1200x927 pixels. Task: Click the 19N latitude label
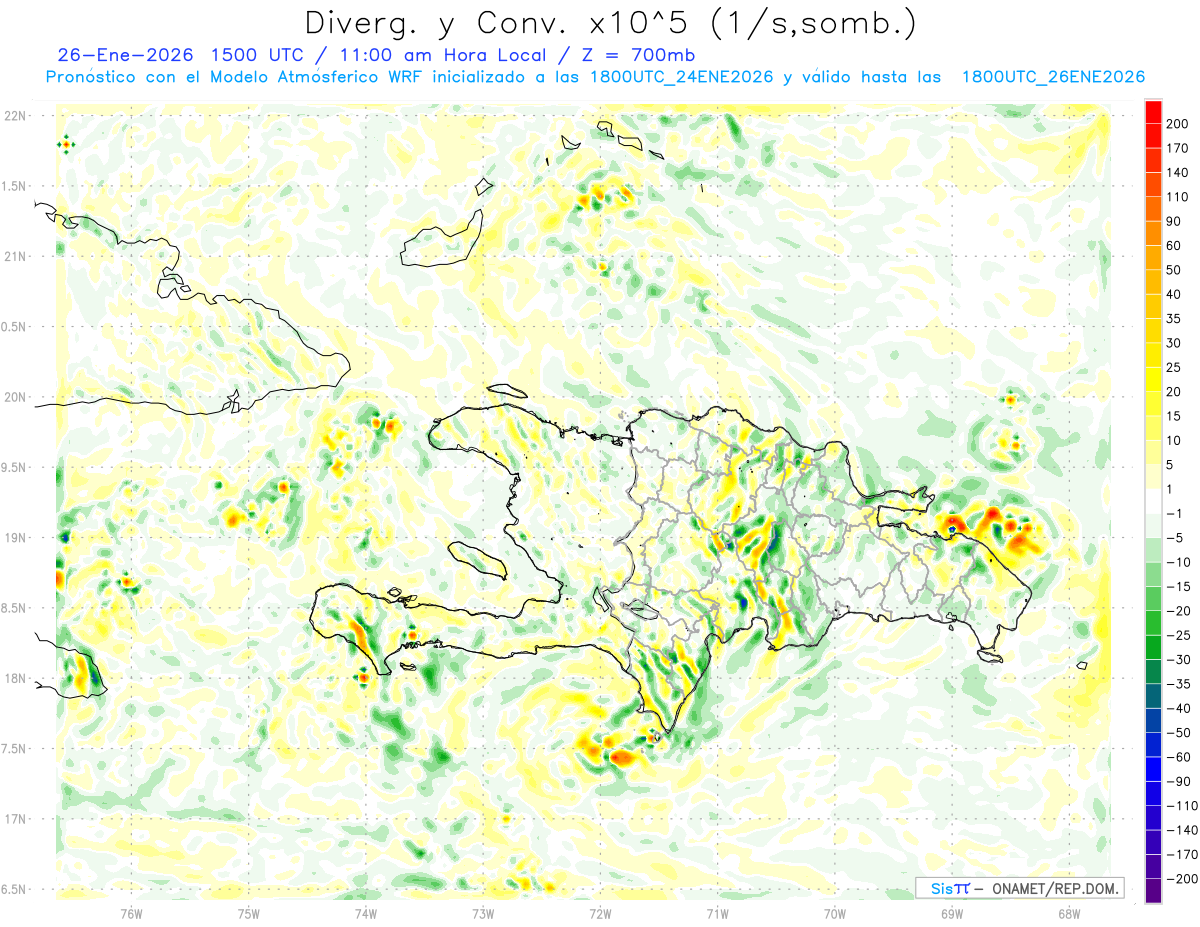click(x=15, y=538)
